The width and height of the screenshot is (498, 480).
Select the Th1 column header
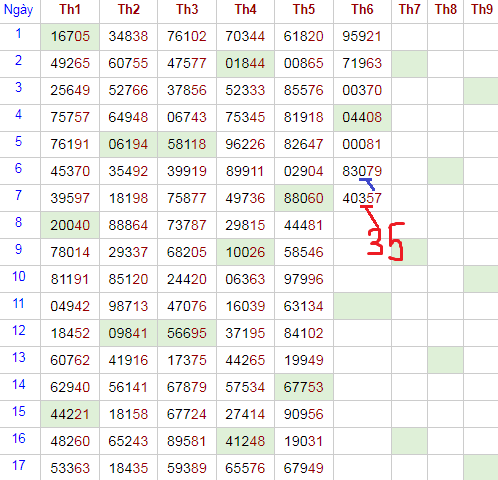click(70, 9)
